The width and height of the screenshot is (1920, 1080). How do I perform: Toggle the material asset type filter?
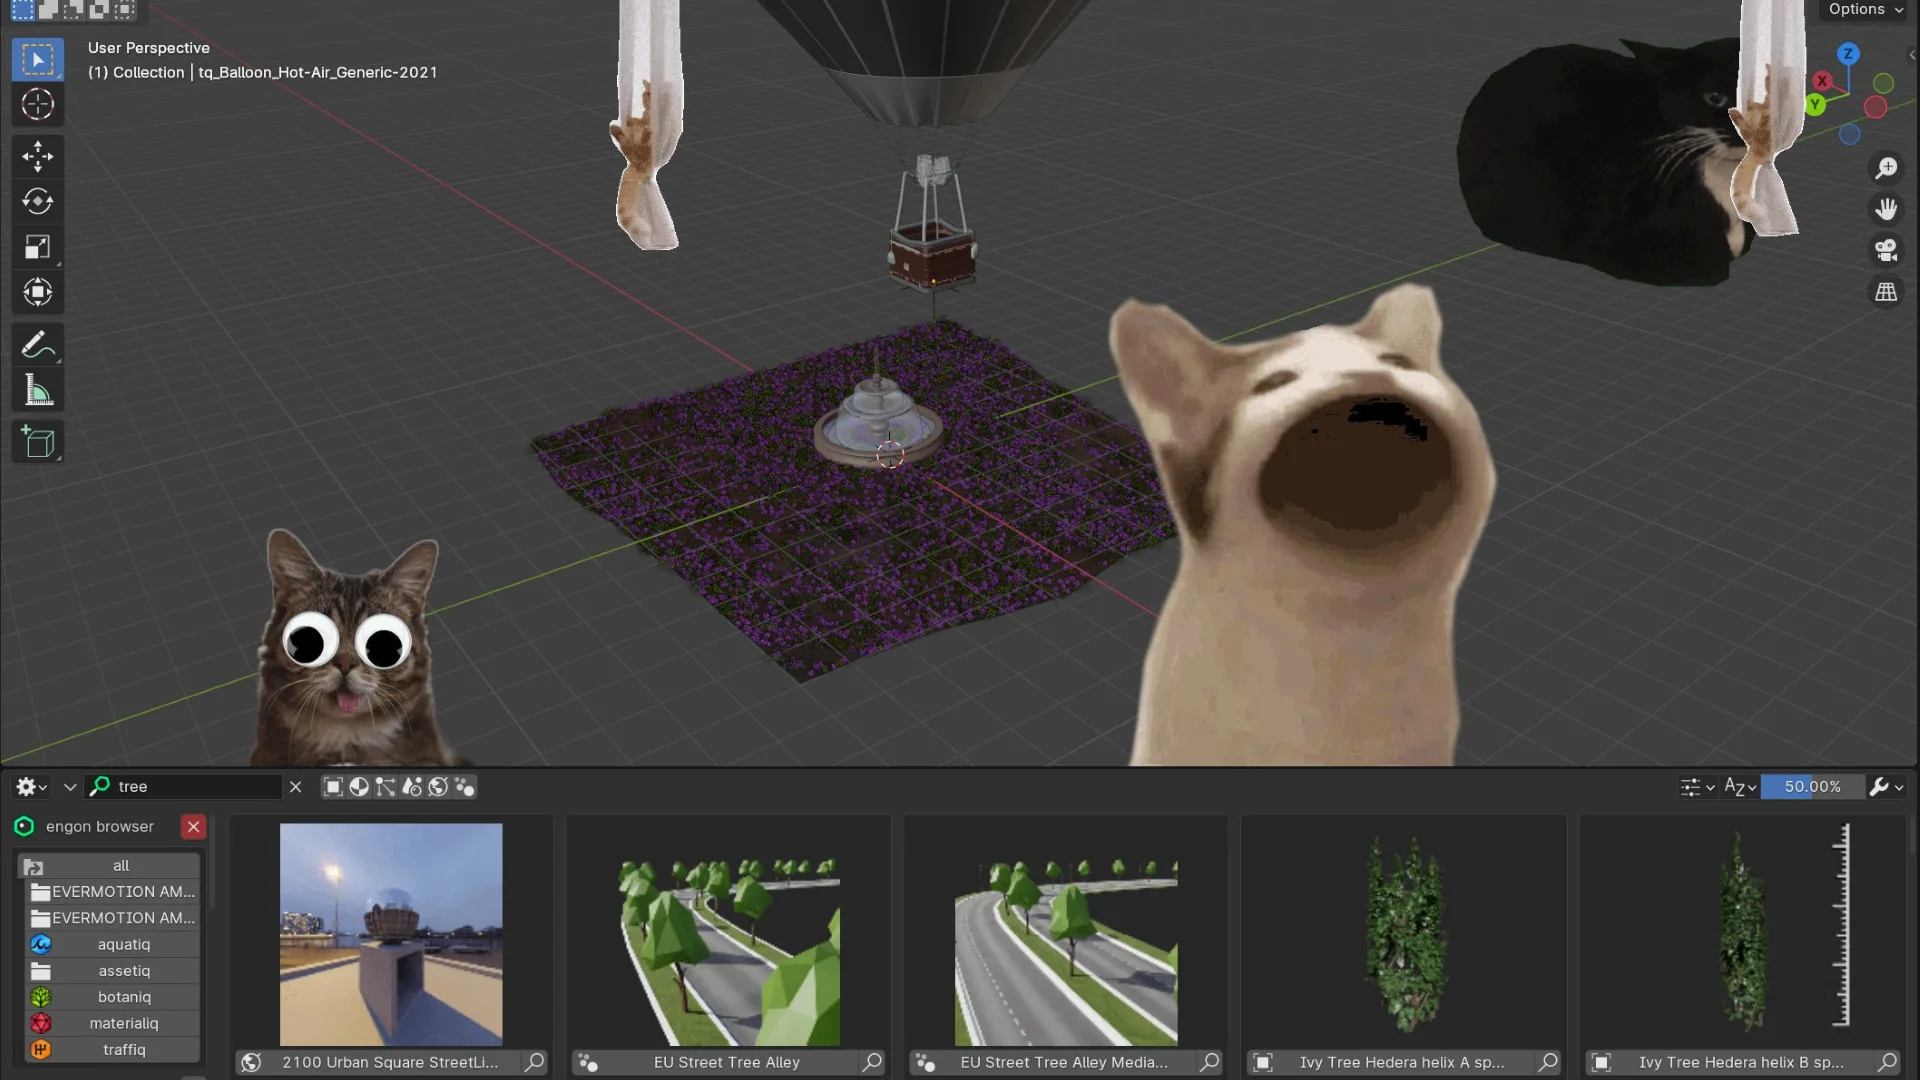[359, 787]
